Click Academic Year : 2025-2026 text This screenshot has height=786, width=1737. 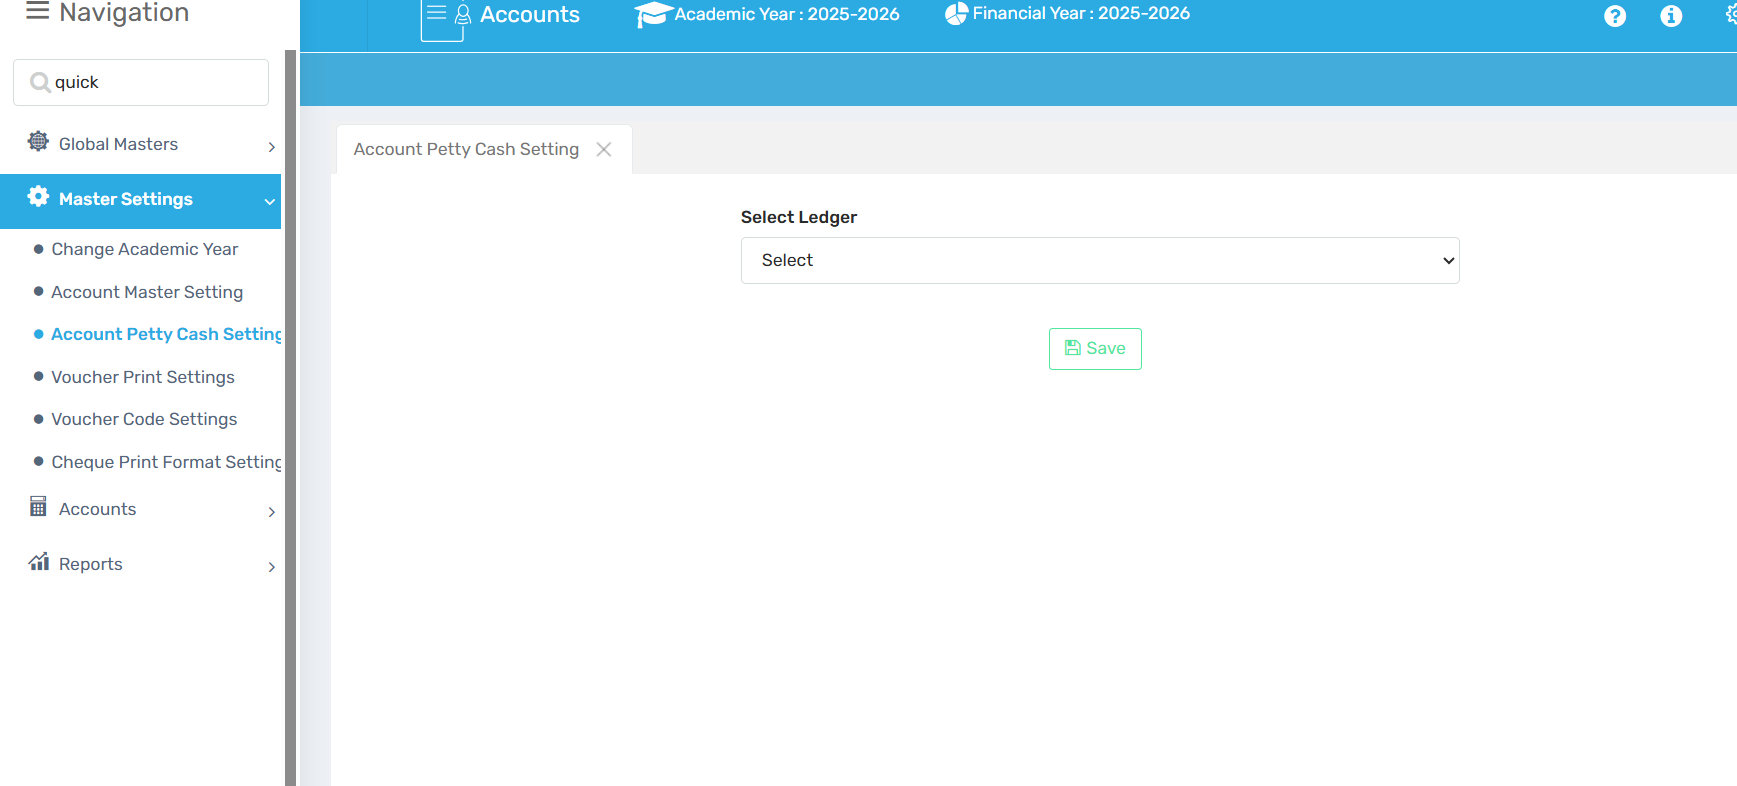(787, 14)
